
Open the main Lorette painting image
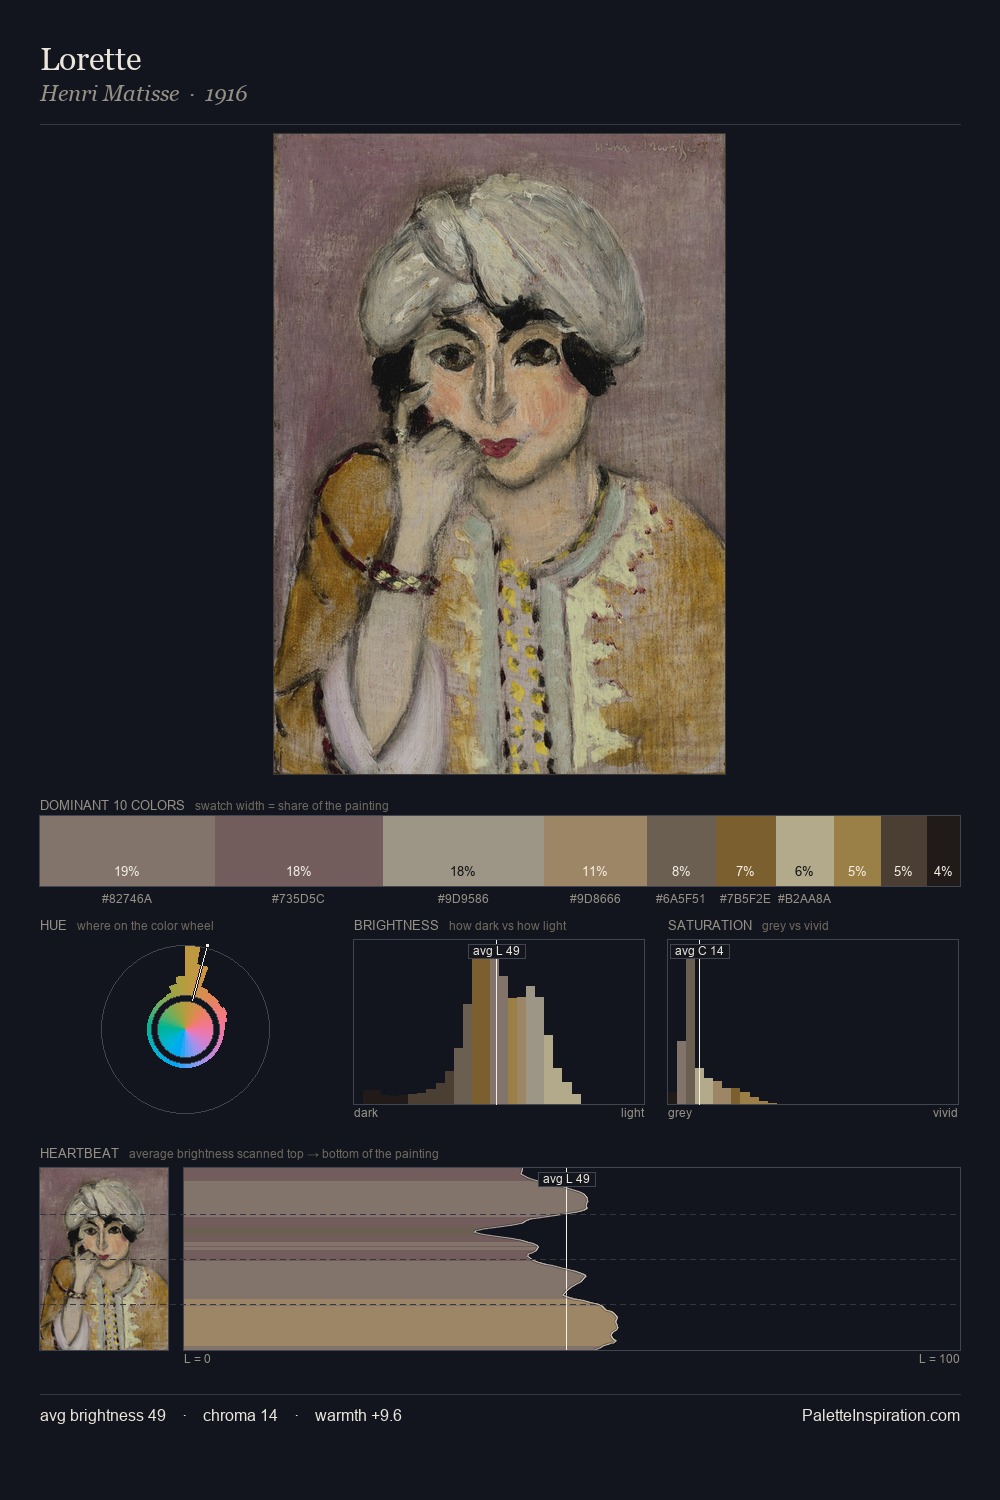tap(499, 454)
